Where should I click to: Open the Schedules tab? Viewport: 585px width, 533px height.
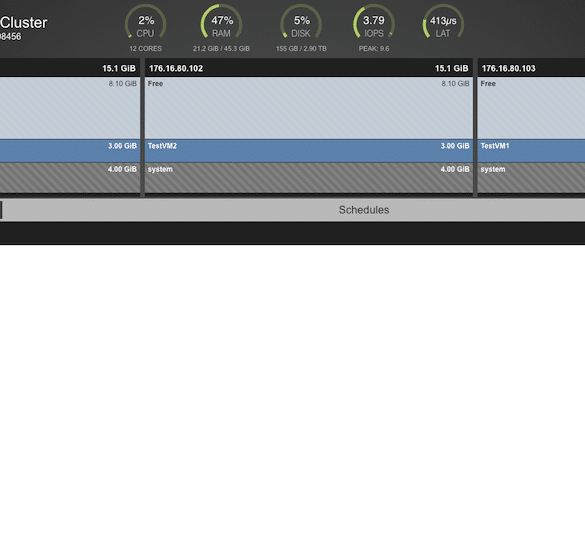[364, 210]
